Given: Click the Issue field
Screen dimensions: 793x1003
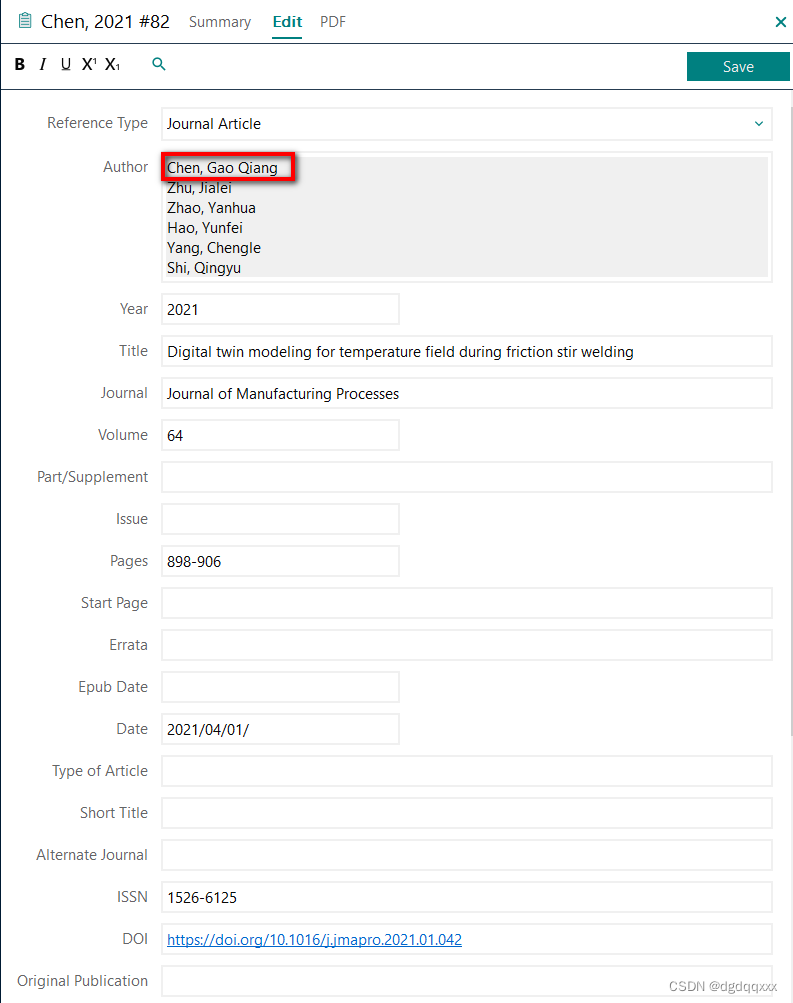Looking at the screenshot, I should coord(280,519).
